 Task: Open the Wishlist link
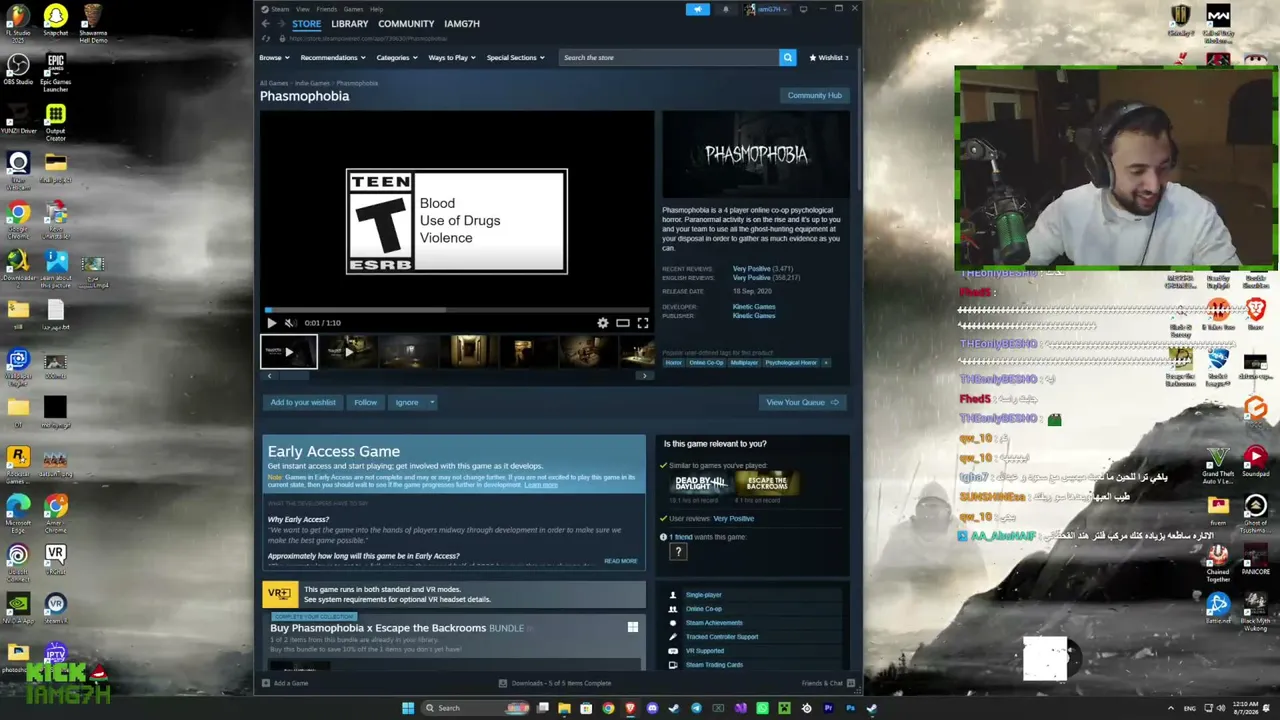pos(828,57)
